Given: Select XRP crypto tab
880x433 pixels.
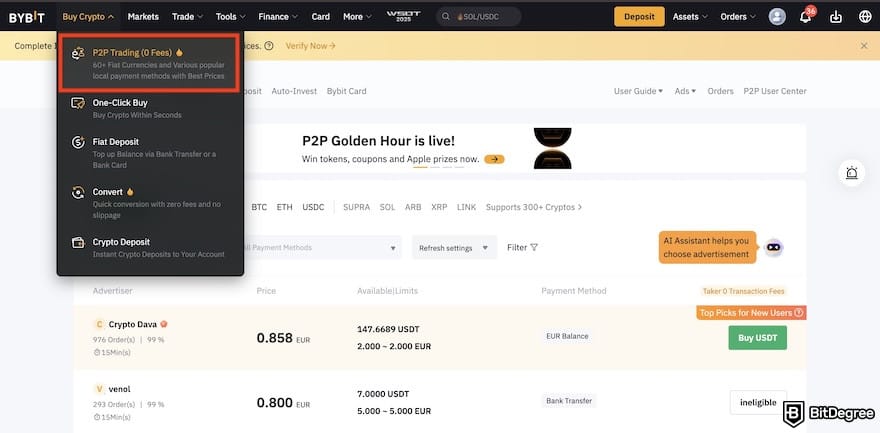Looking at the screenshot, I should click(439, 207).
